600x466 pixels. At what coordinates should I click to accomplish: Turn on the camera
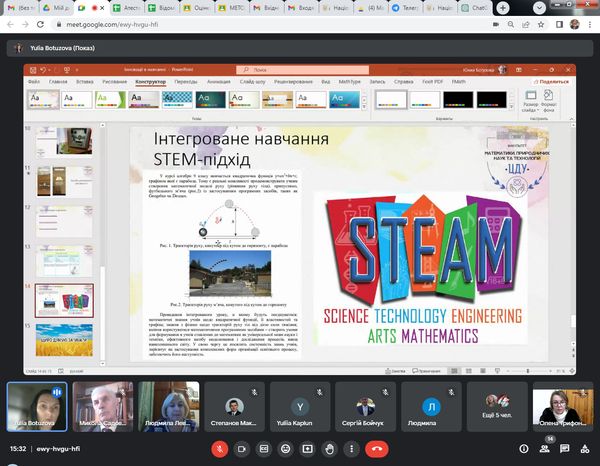click(x=244, y=449)
